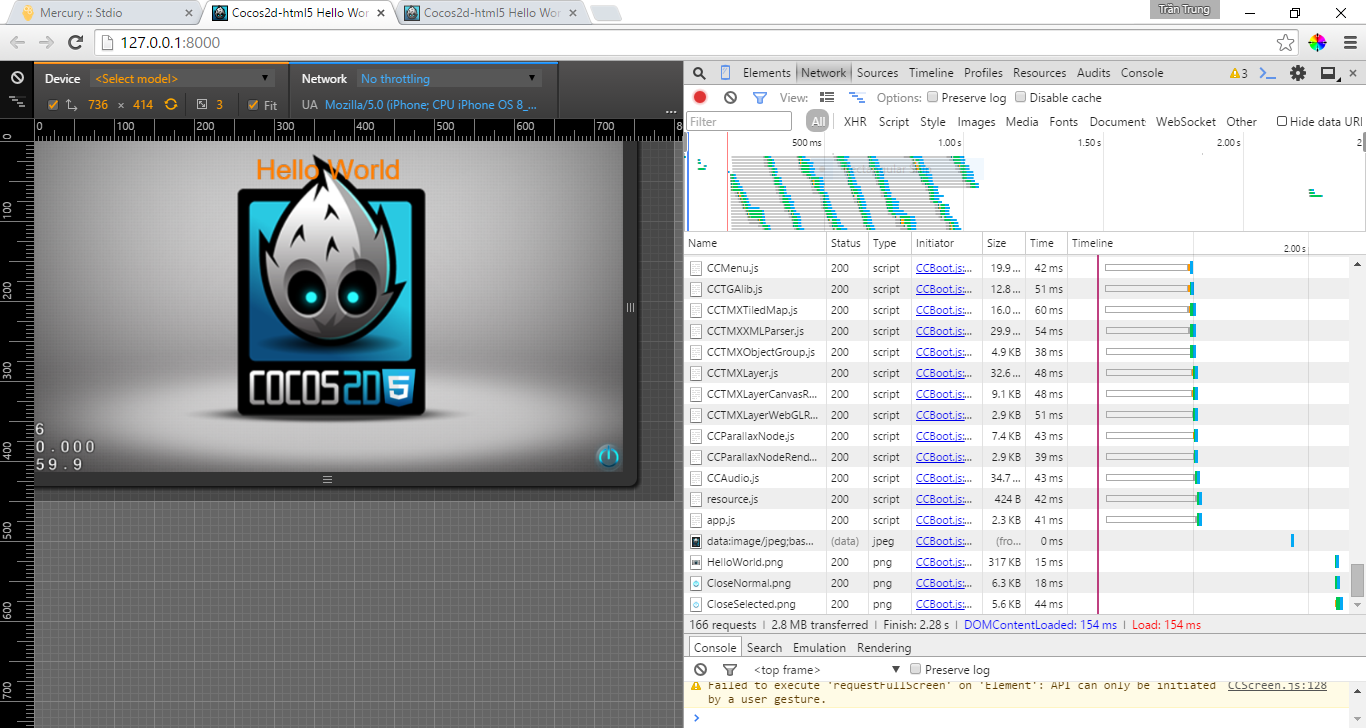Click the red record network log button

700,97
